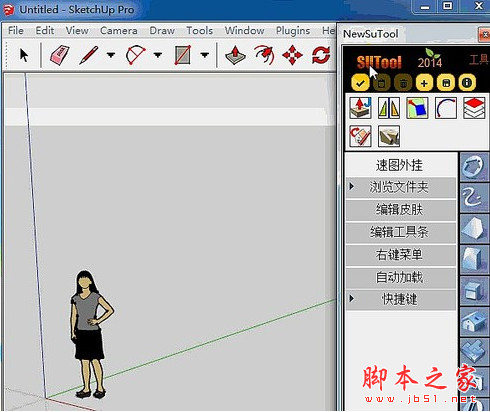Viewport: 490px width, 412px height.
Task: Expand the 快捷键 arrow
Action: tap(352, 298)
